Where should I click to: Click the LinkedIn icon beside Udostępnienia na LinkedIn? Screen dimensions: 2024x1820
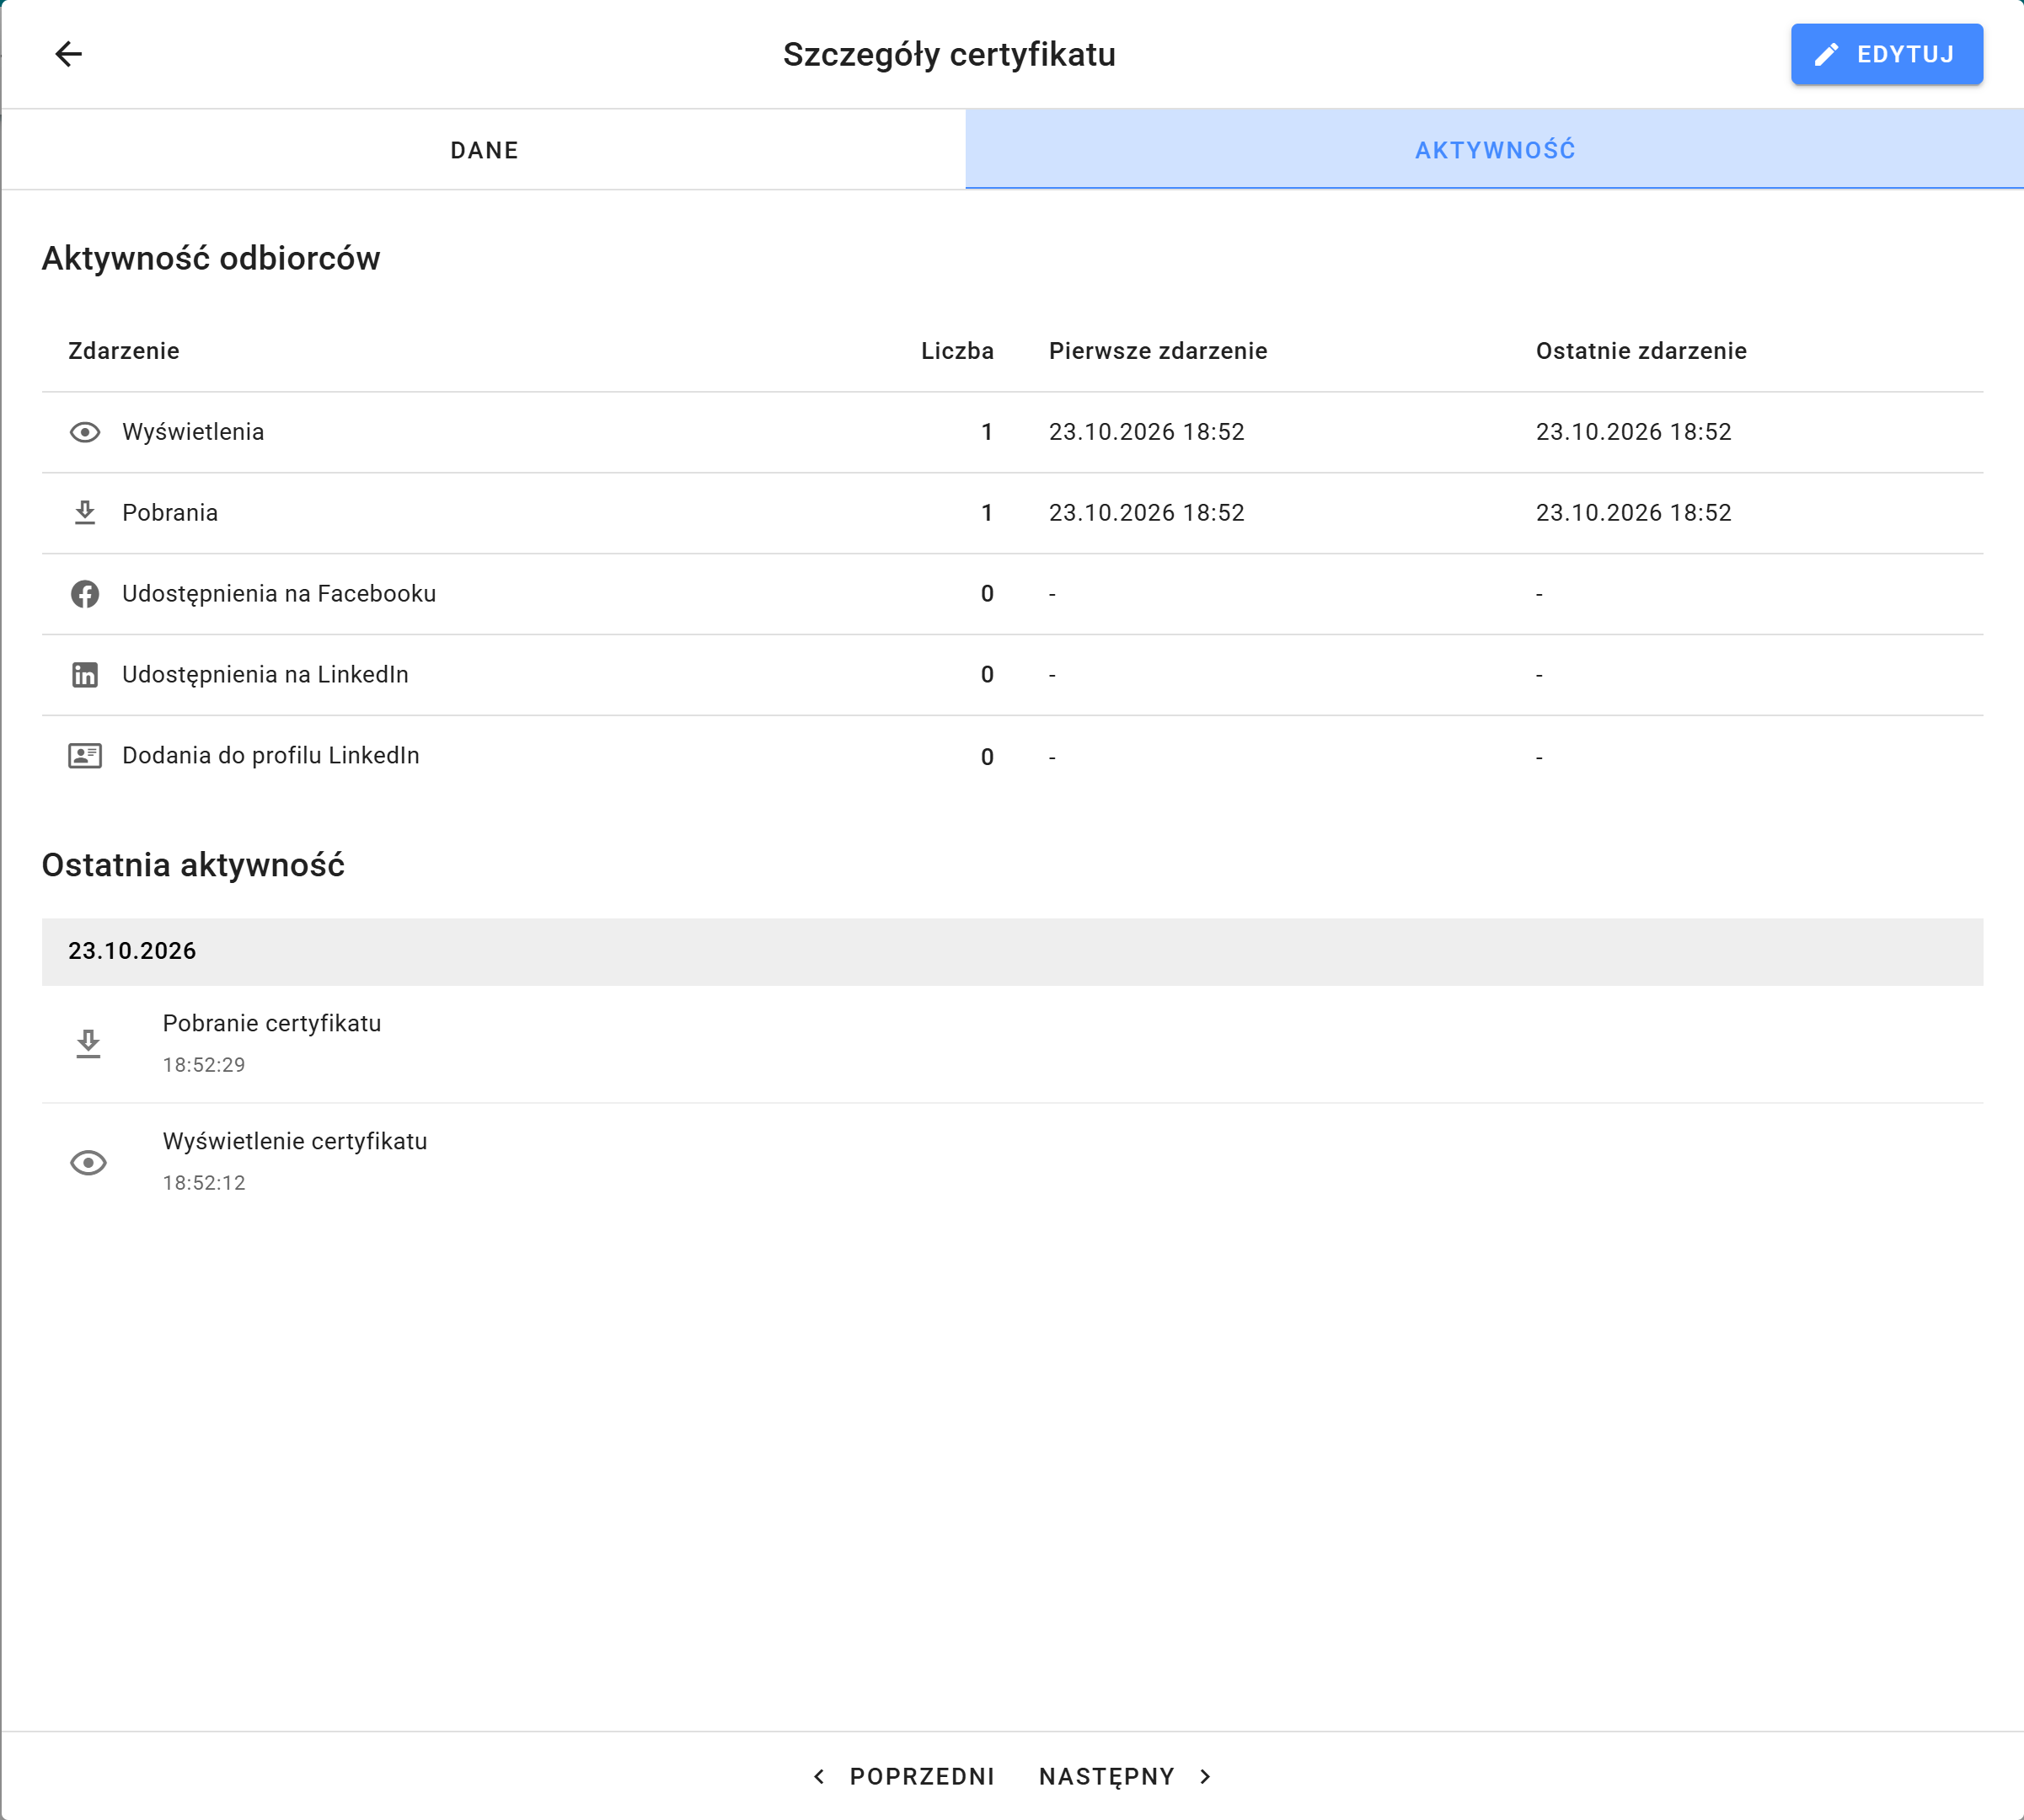(x=85, y=675)
